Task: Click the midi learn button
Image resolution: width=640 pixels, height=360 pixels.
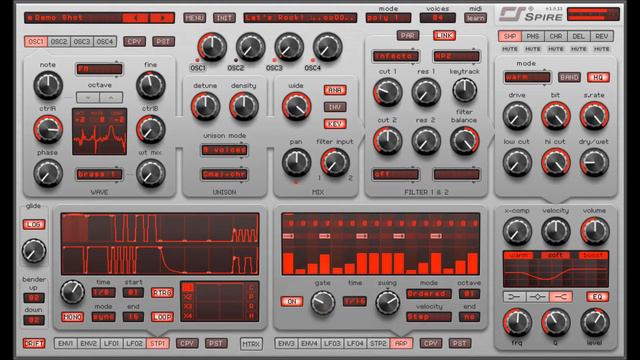Action: click(x=475, y=18)
